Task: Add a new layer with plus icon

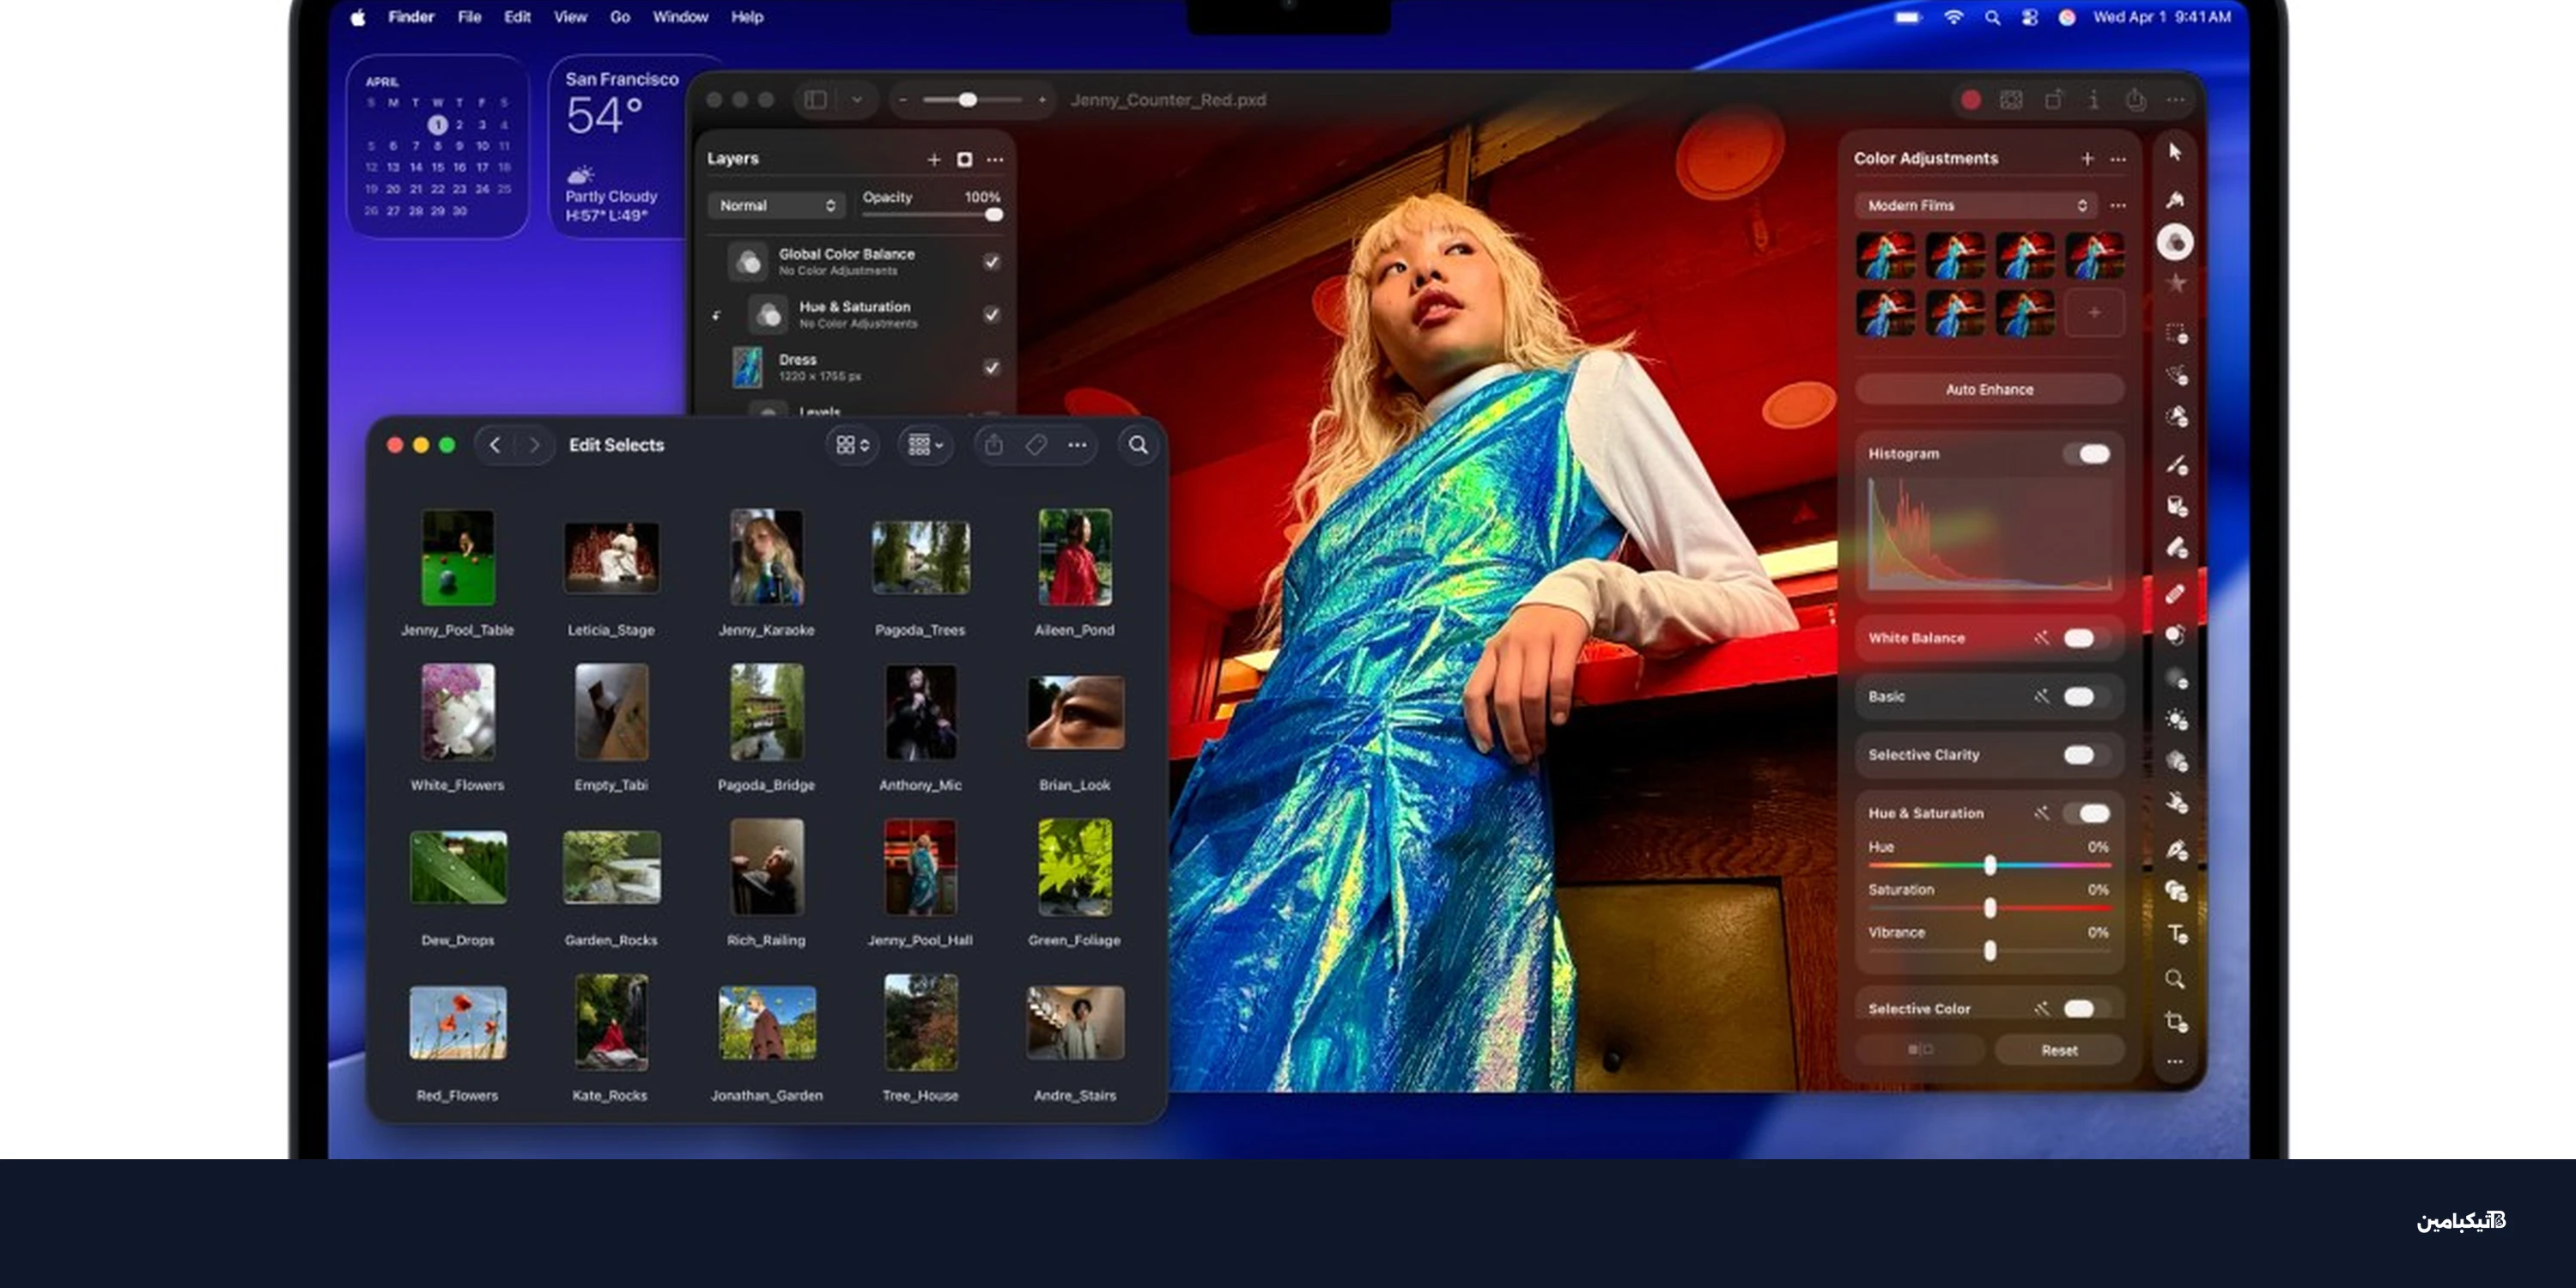Action: tap(933, 159)
